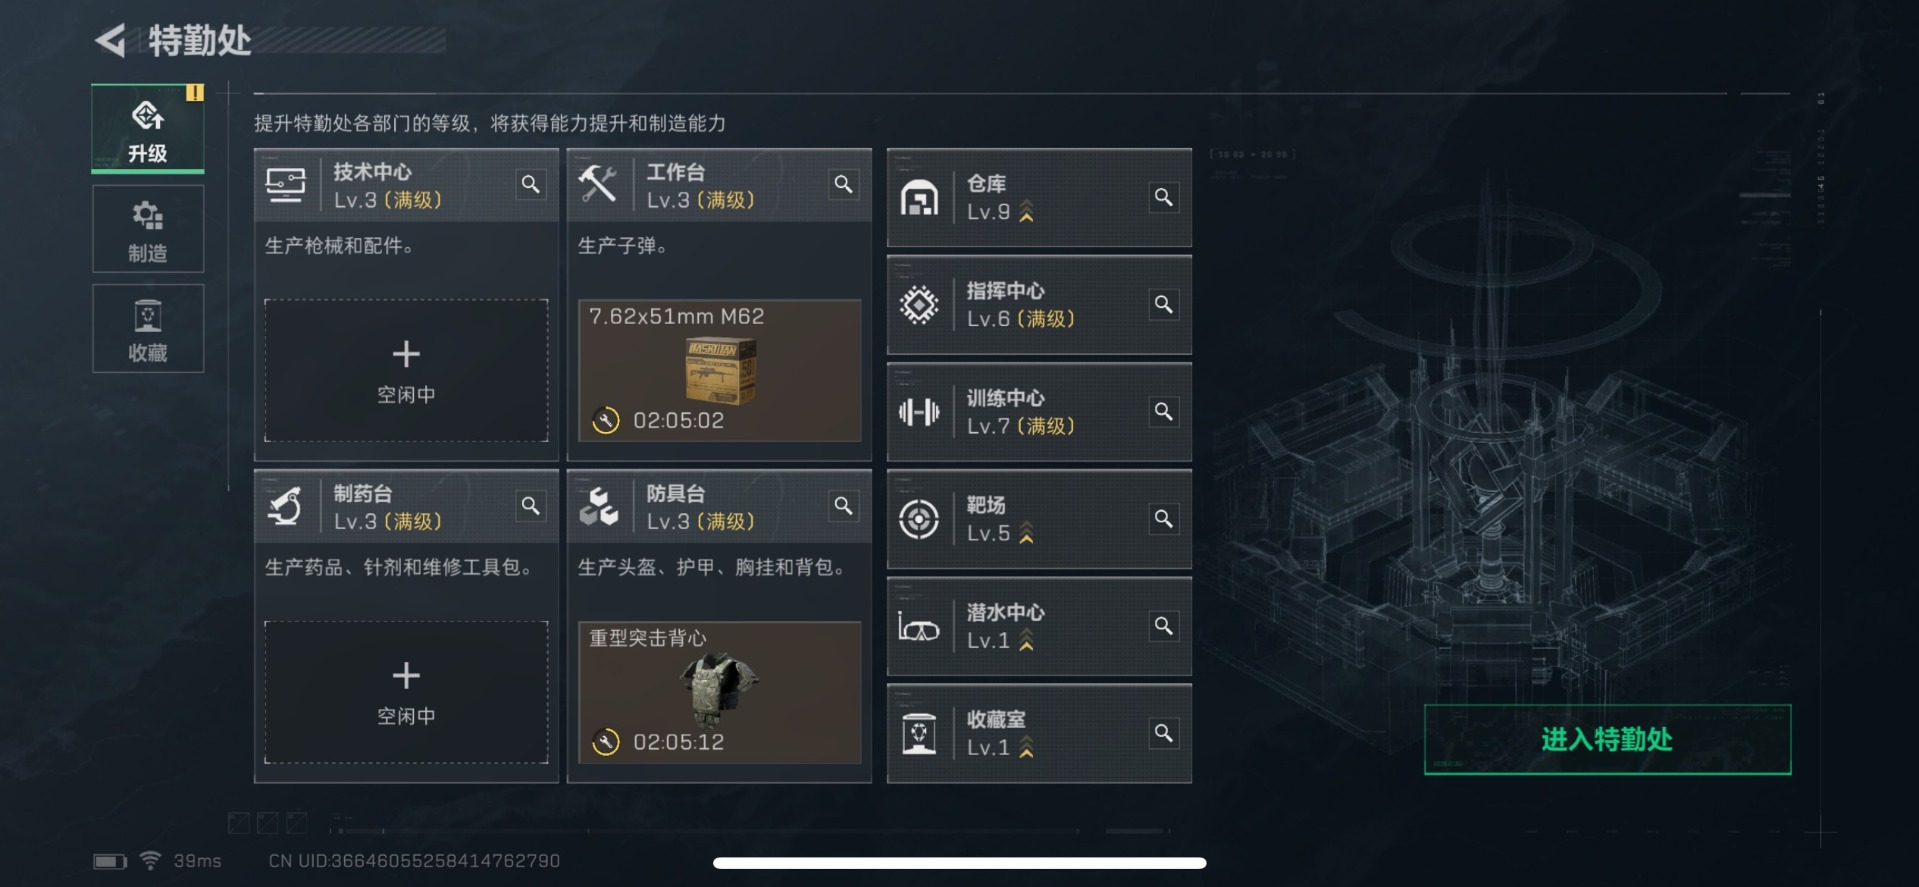Open the 收藏室 Lv.1 panel
This screenshot has width=1919, height=887.
[1039, 733]
